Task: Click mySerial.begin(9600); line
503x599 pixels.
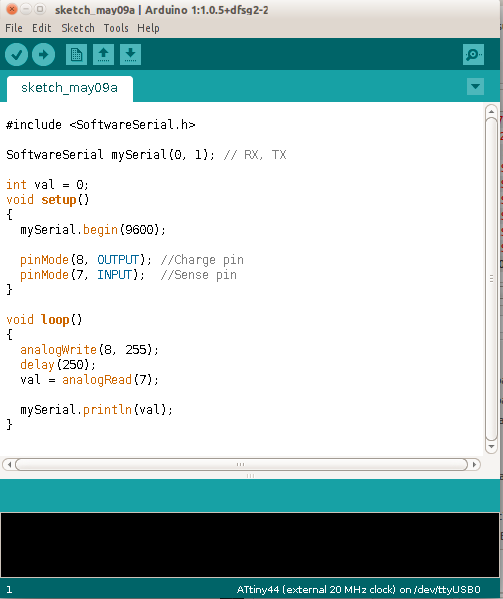Action: tap(93, 230)
